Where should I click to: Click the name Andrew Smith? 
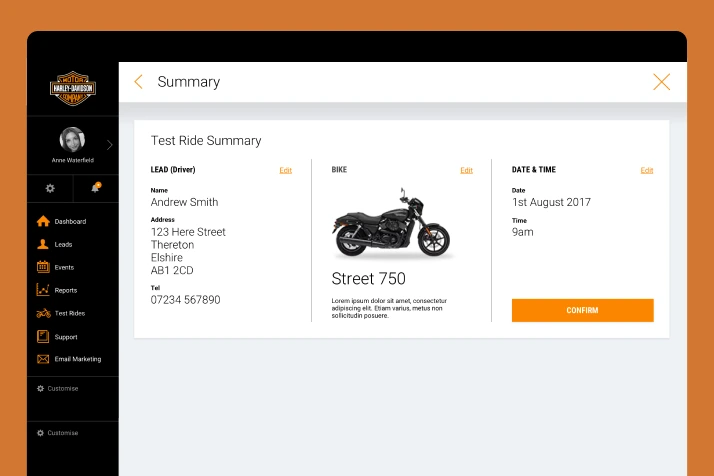pyautogui.click(x=184, y=202)
